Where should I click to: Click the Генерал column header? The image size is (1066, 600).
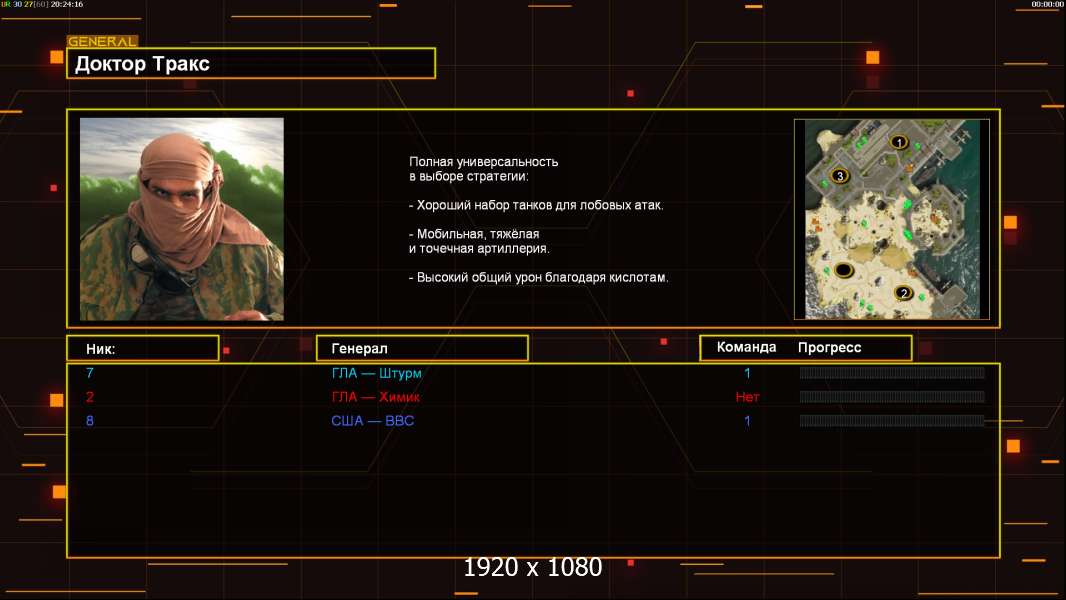(422, 348)
